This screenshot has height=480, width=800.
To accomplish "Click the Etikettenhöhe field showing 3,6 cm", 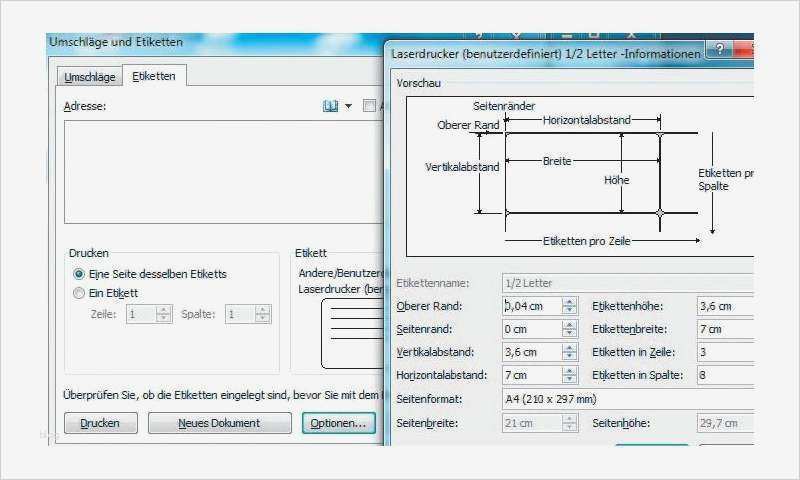I will point(726,306).
